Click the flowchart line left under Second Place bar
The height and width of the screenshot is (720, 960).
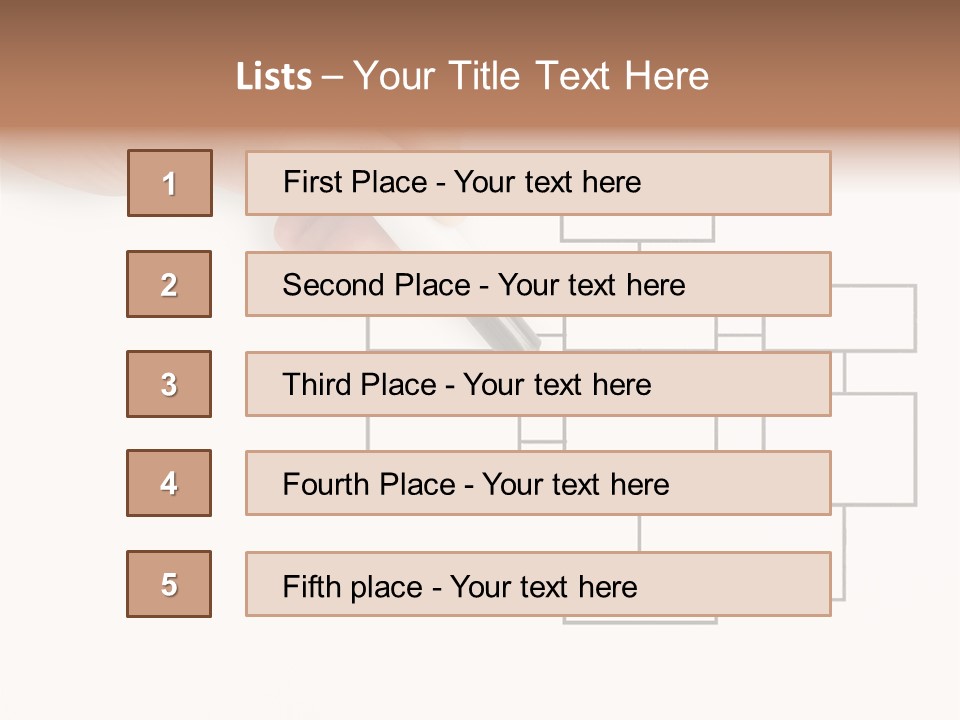click(x=368, y=333)
